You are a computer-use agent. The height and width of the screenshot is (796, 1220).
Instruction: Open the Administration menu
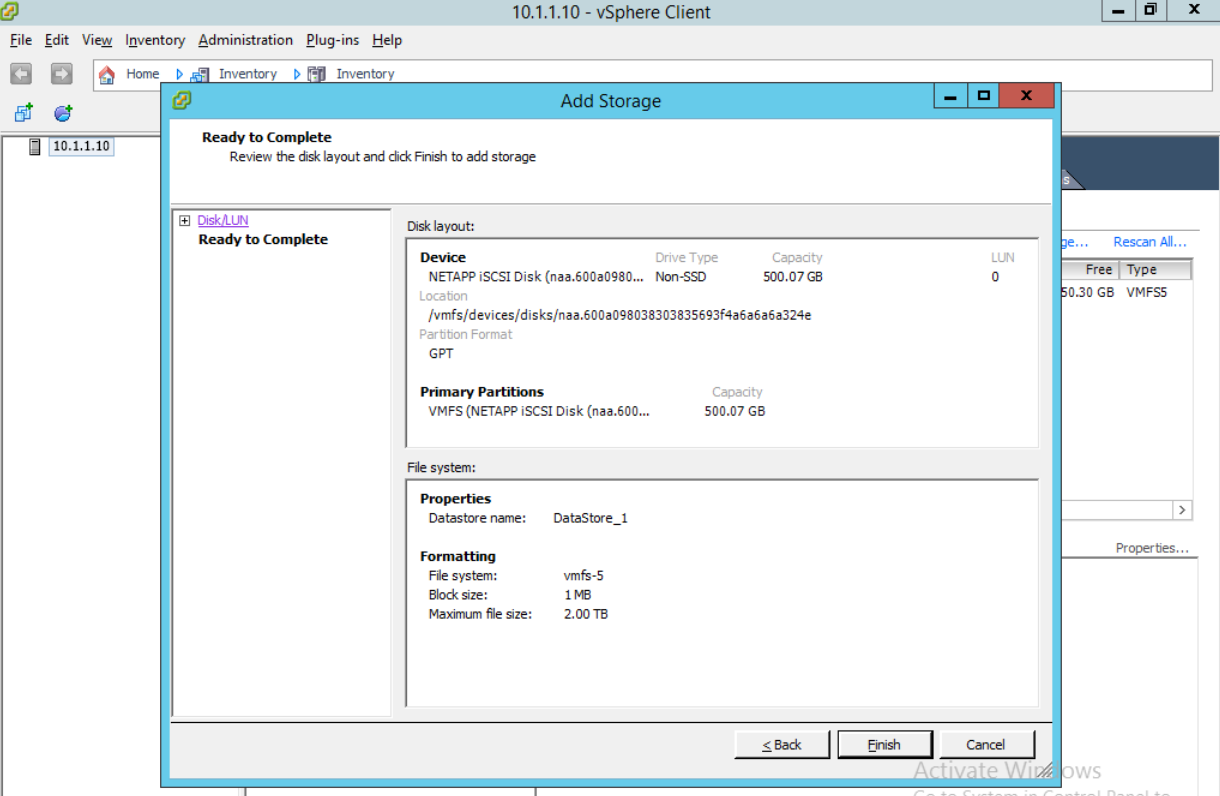pos(245,40)
